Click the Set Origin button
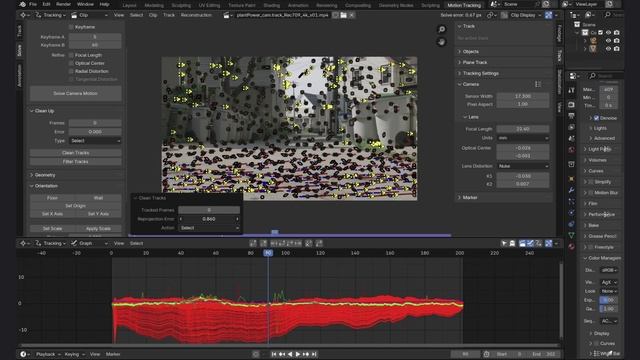The height and width of the screenshot is (360, 640). coord(76,206)
